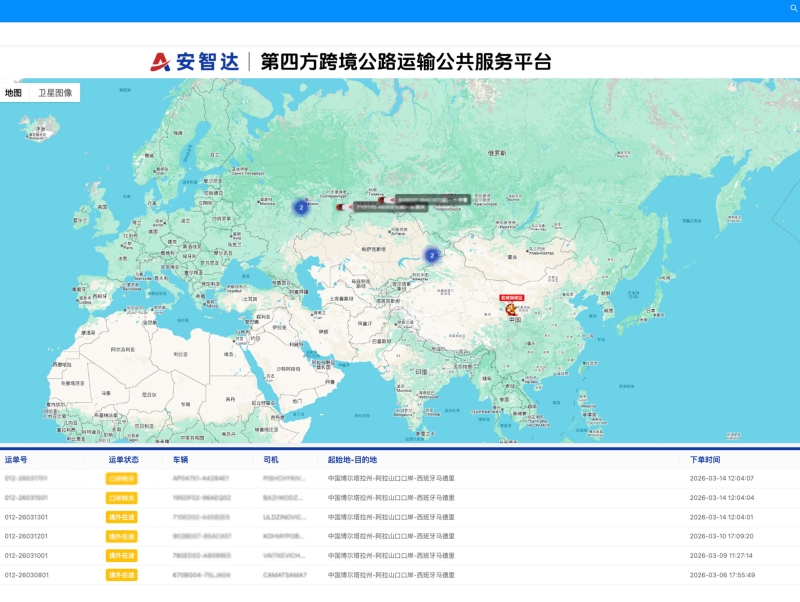
Task: Select order number 012-26030801
Action: pos(26,575)
